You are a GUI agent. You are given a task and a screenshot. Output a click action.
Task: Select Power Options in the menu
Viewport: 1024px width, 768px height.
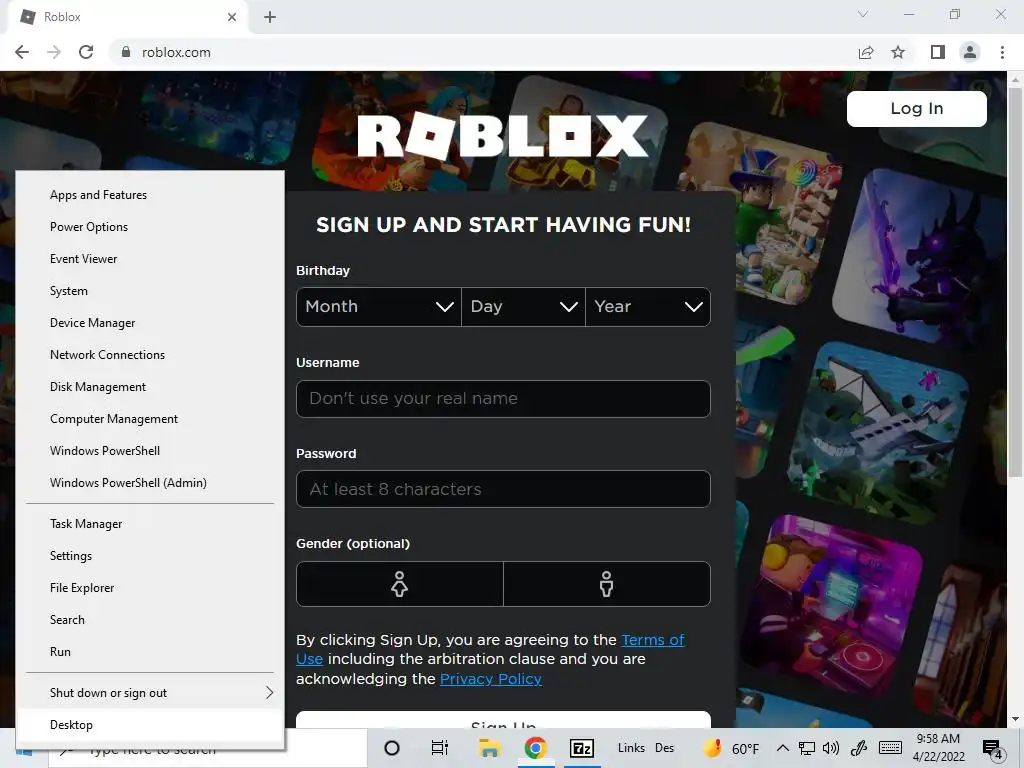[150, 227]
